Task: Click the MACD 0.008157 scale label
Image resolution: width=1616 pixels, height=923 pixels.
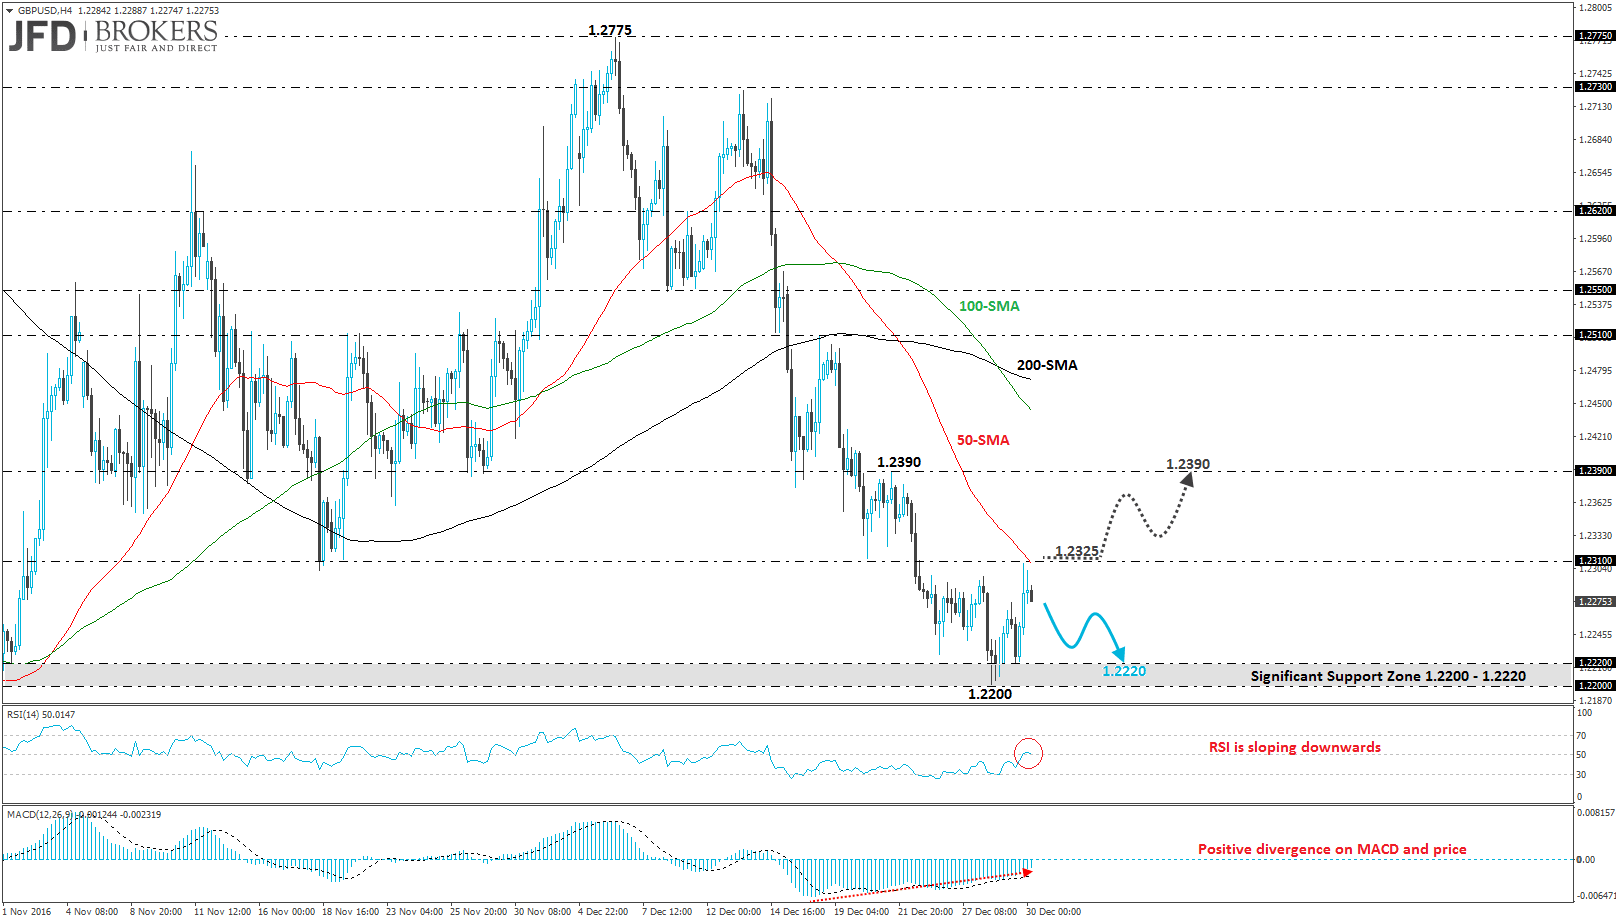Action: pyautogui.click(x=1595, y=813)
